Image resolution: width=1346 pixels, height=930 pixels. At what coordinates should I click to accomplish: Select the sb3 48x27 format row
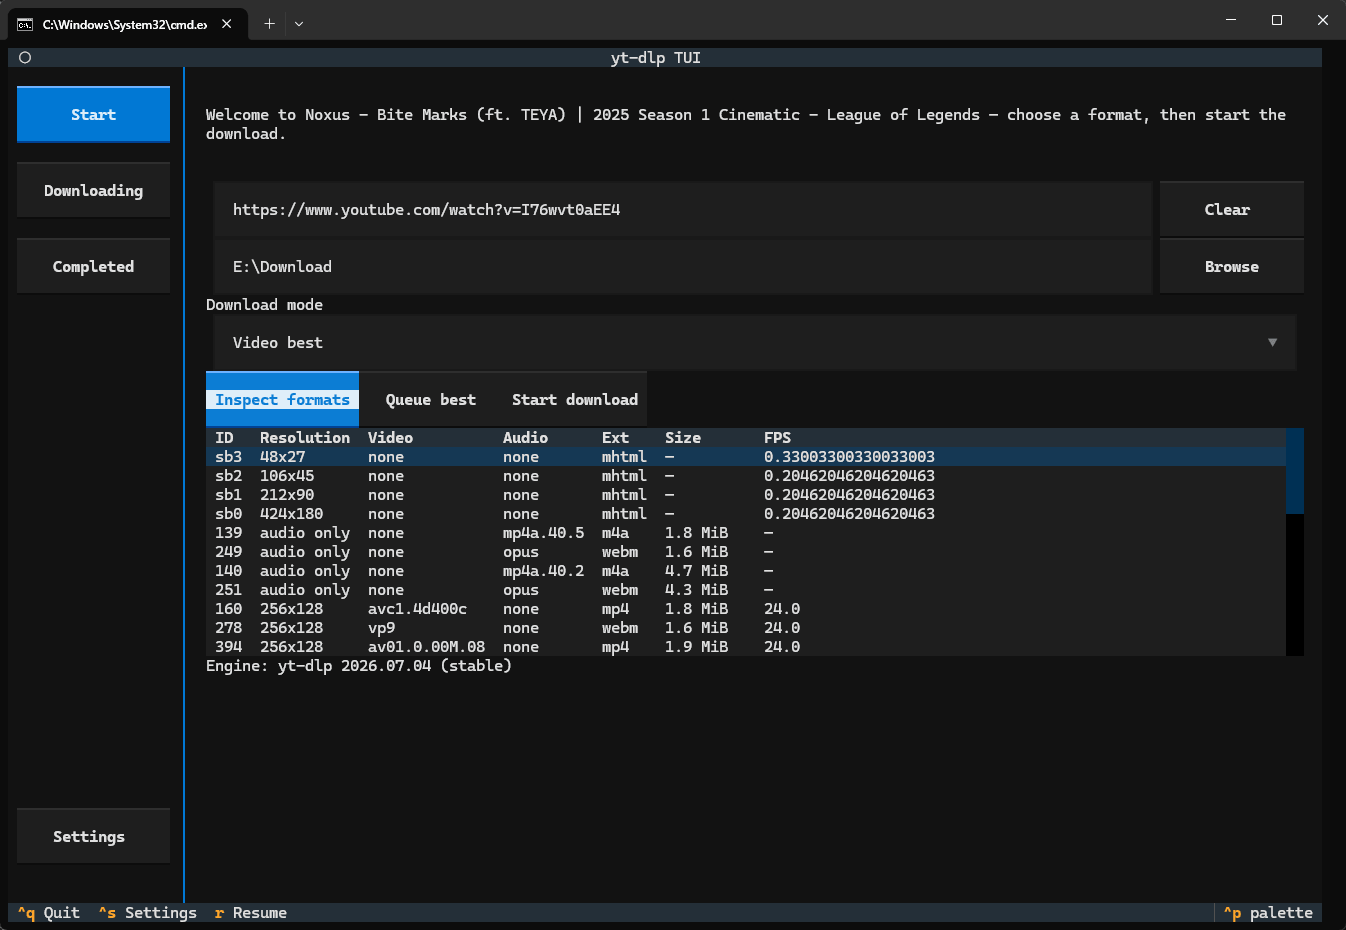(x=746, y=457)
